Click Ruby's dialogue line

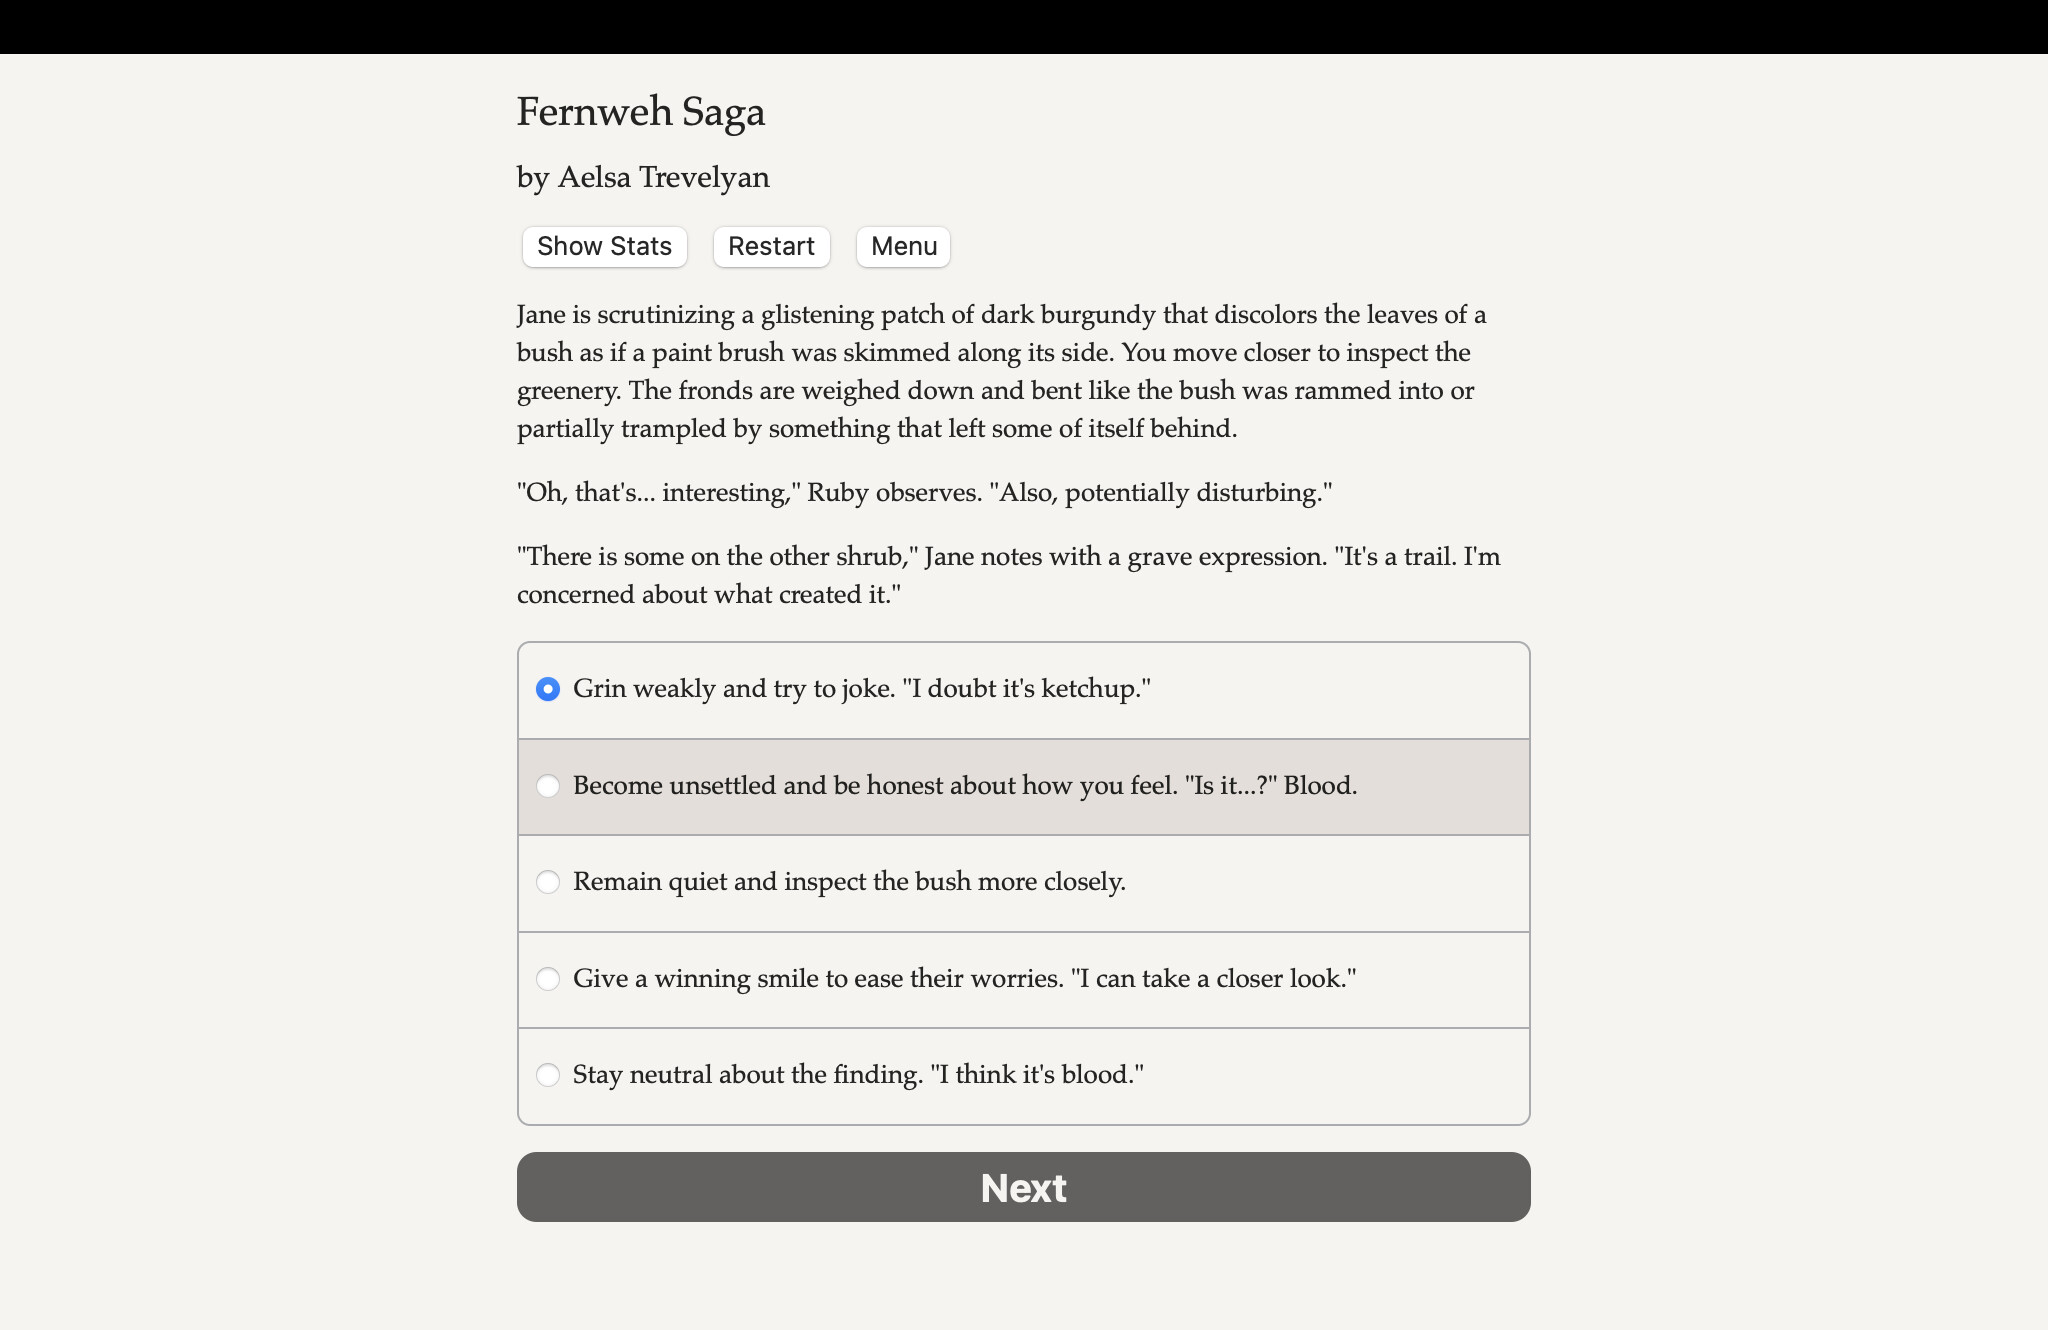pyautogui.click(x=923, y=491)
